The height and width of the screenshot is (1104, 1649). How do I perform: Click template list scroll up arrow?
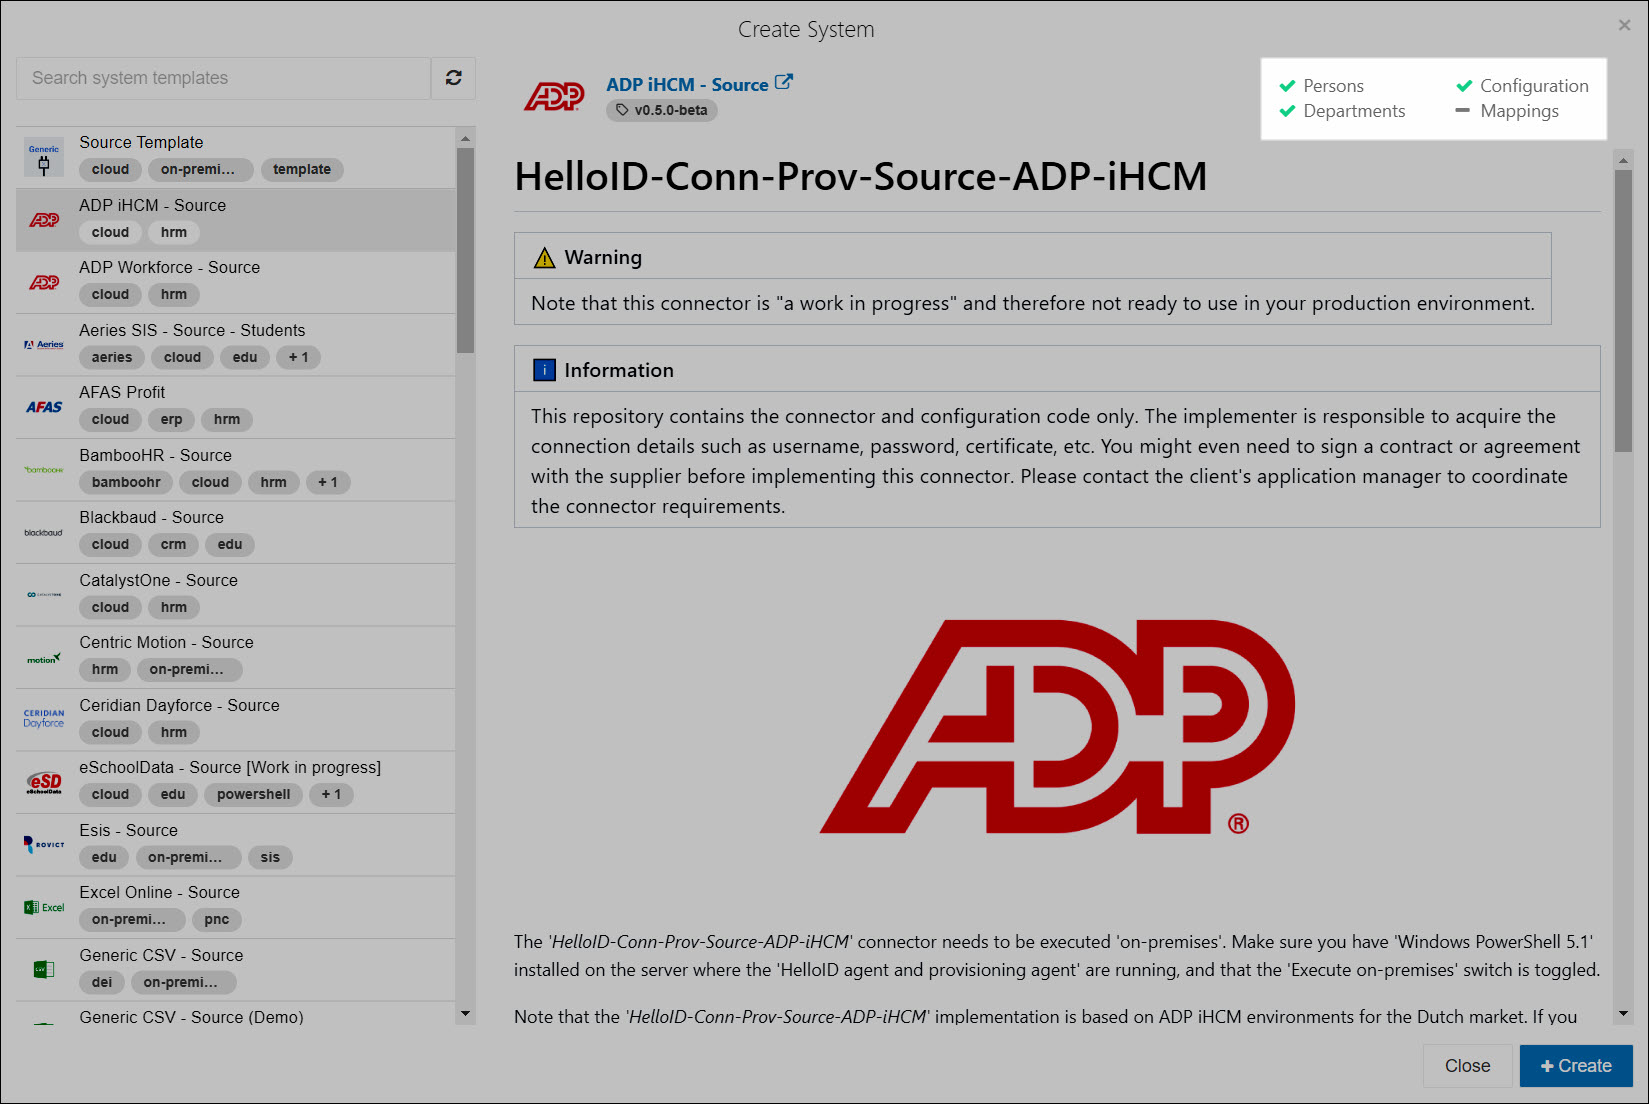click(x=465, y=137)
